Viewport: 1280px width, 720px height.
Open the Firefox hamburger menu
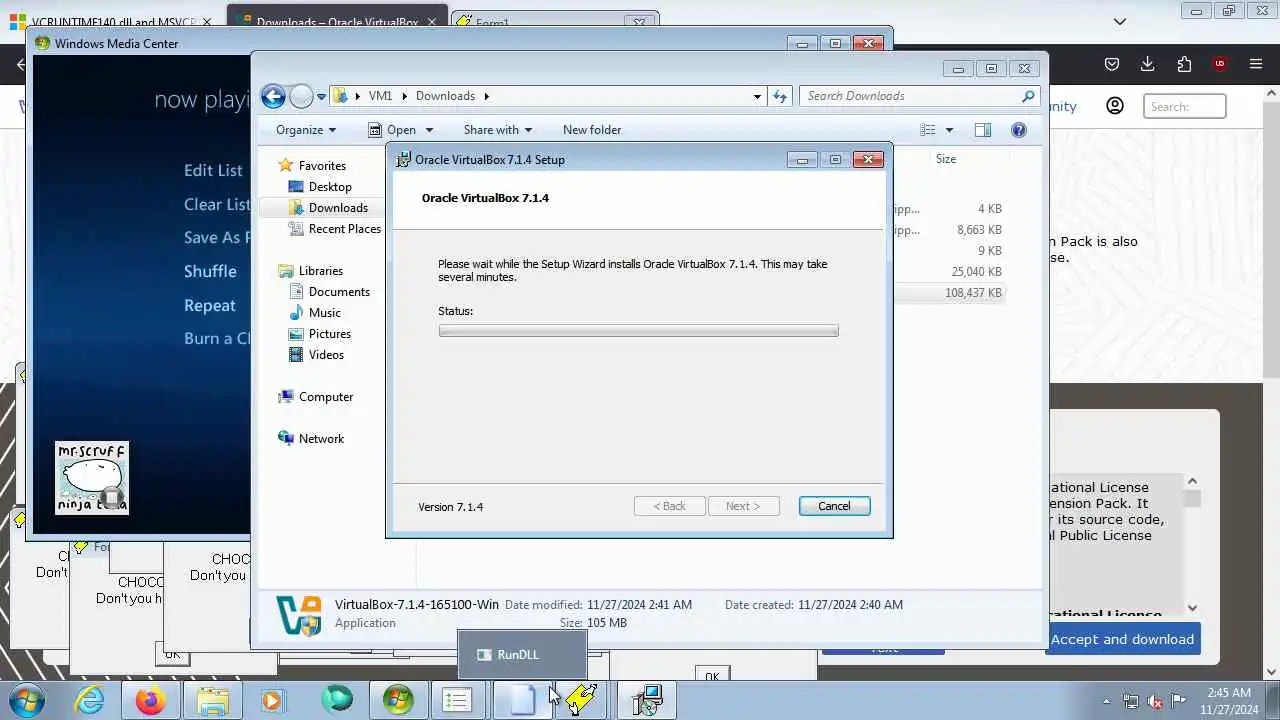(1256, 64)
